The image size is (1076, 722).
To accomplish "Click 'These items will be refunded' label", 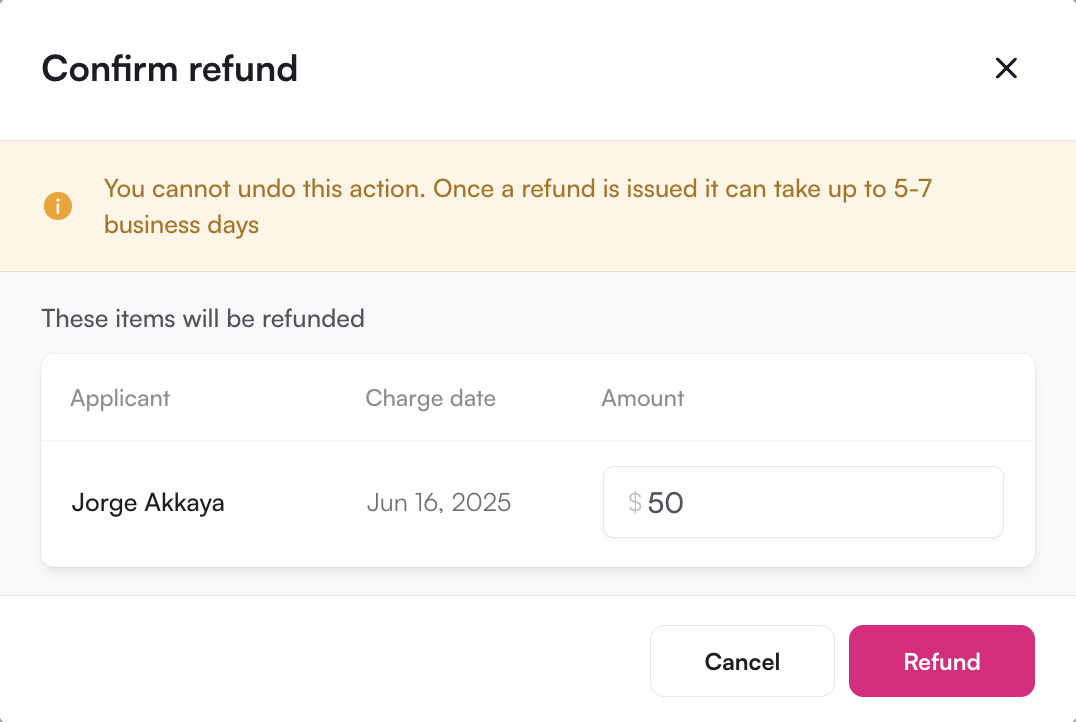I will coord(203,318).
